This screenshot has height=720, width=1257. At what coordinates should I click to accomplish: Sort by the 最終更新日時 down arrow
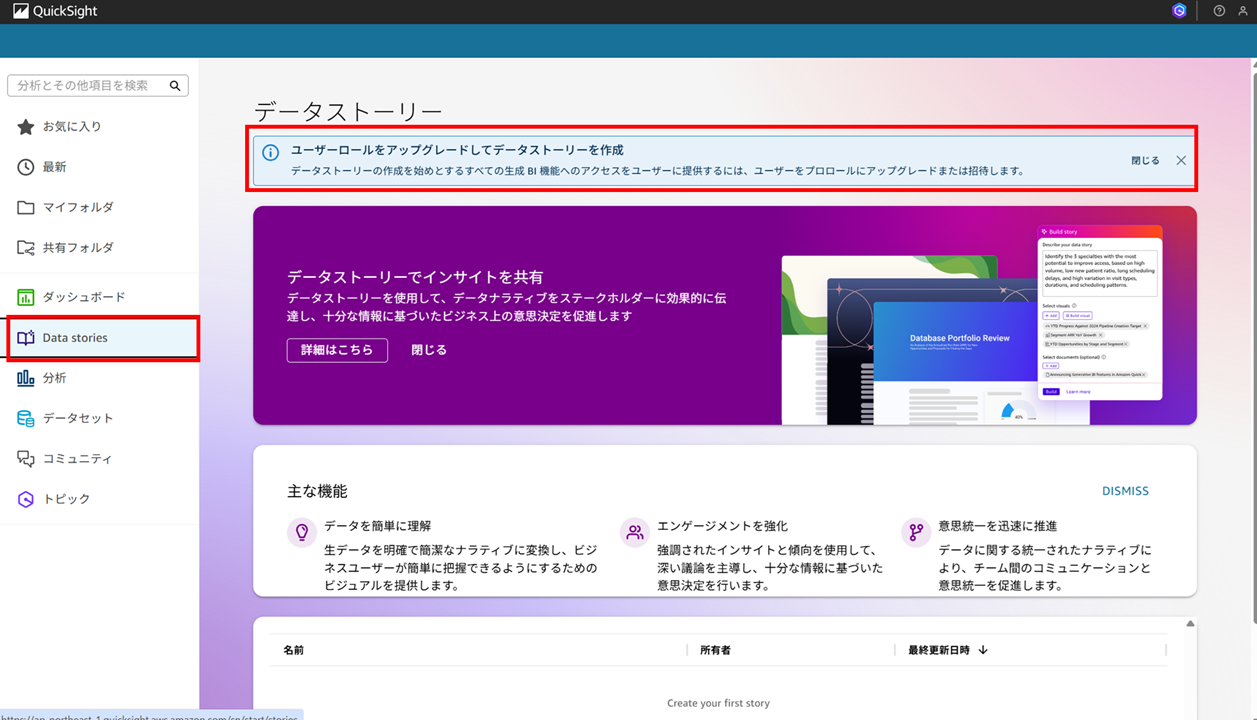point(983,650)
